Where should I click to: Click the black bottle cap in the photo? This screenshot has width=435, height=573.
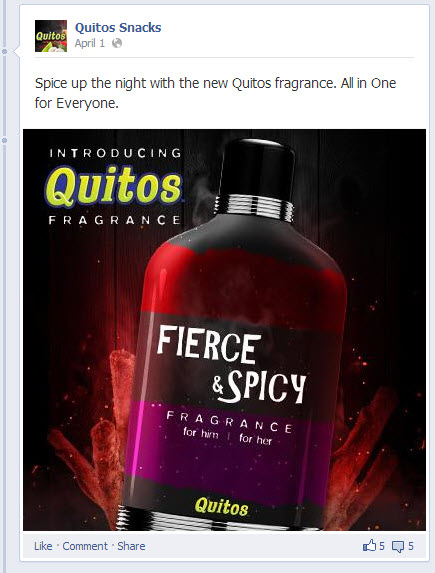pos(259,168)
